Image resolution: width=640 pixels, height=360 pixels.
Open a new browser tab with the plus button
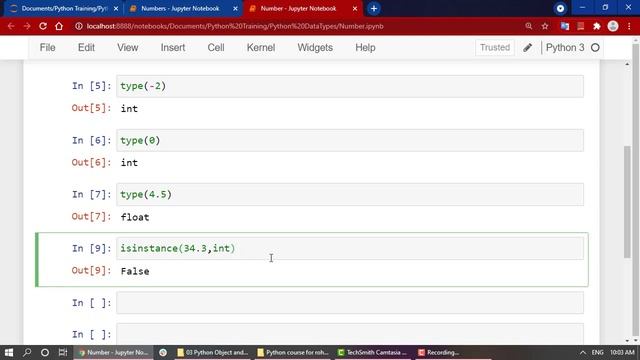click(x=373, y=8)
